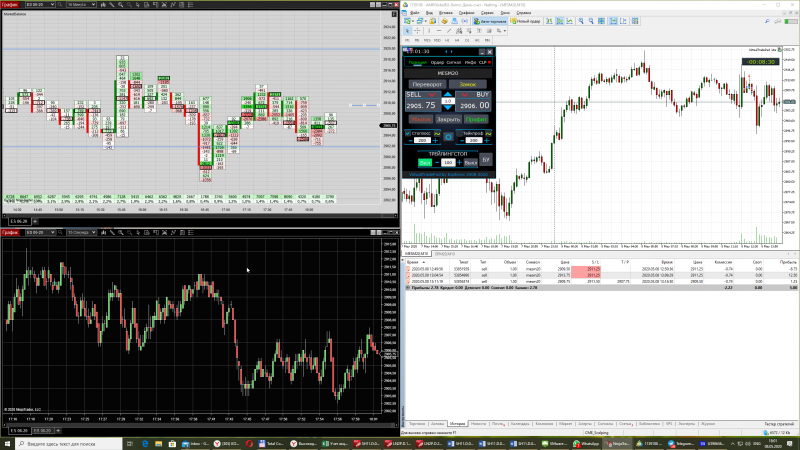Click Переворот button in trade pad
The width and height of the screenshot is (800, 450).
(x=427, y=84)
